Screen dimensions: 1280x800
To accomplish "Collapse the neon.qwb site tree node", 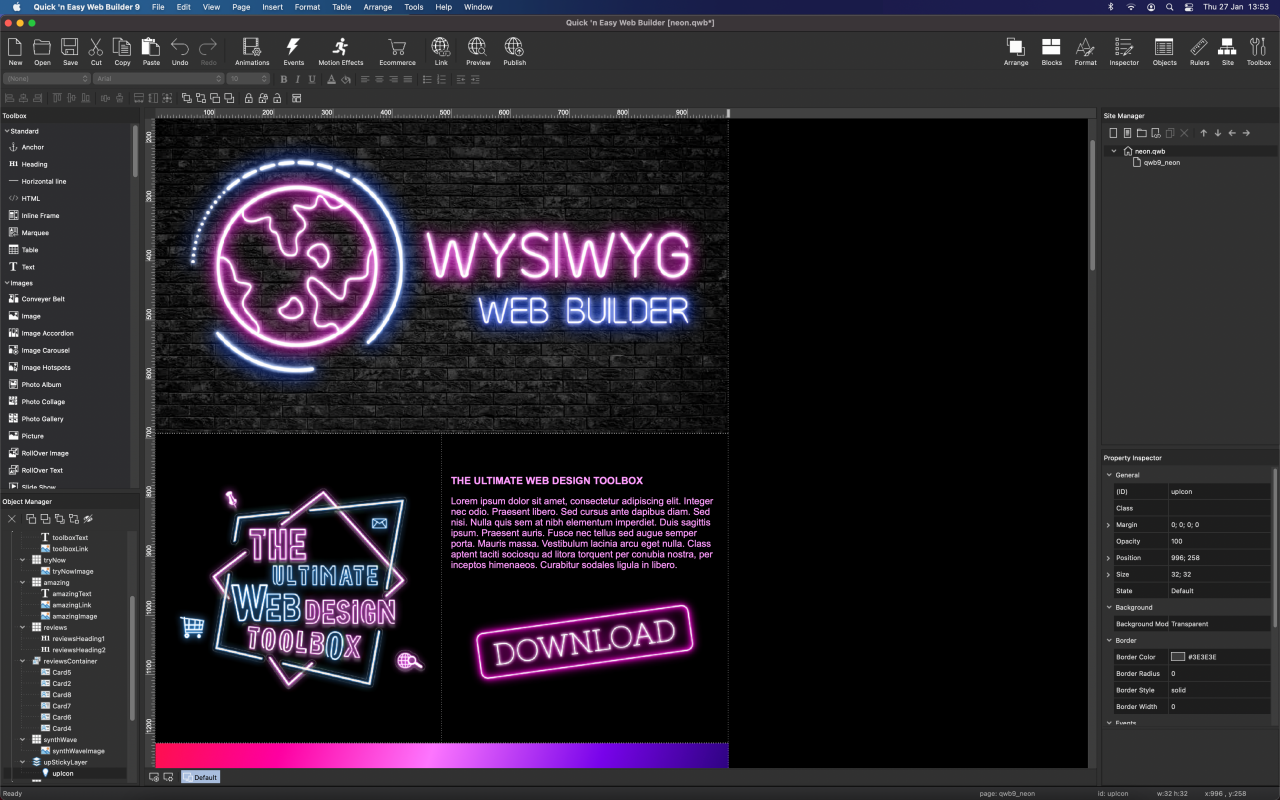I will [1114, 151].
